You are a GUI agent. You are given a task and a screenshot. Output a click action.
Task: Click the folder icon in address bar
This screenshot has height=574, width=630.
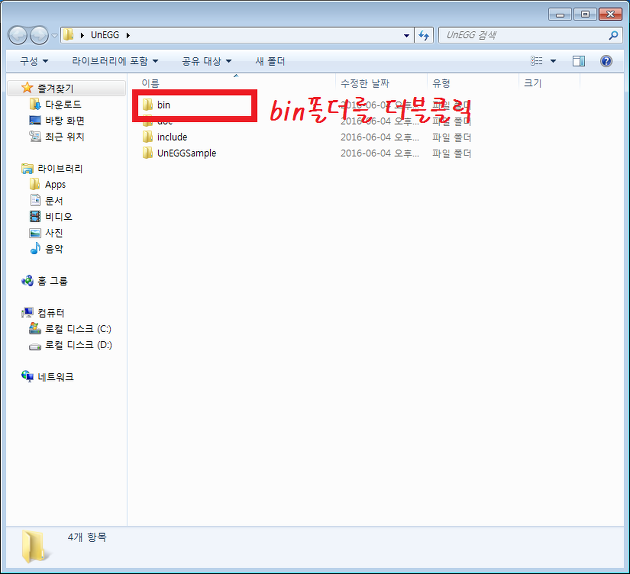click(68, 35)
